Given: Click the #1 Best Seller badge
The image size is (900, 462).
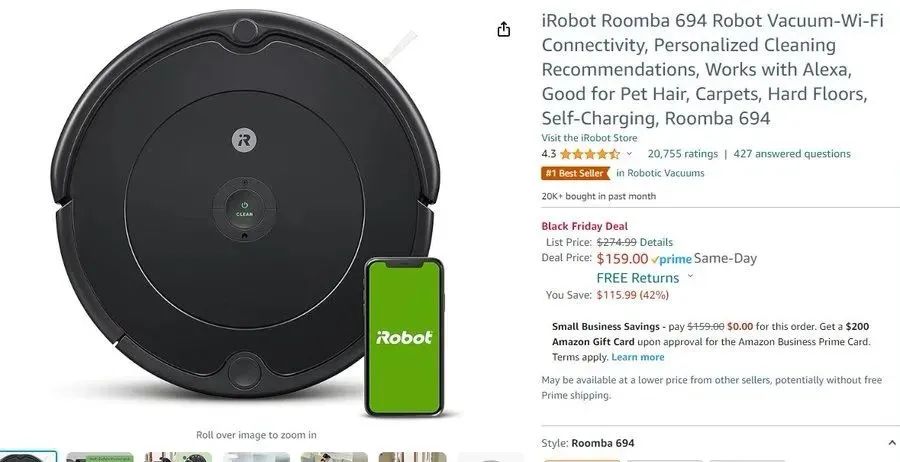Looking at the screenshot, I should point(575,173).
